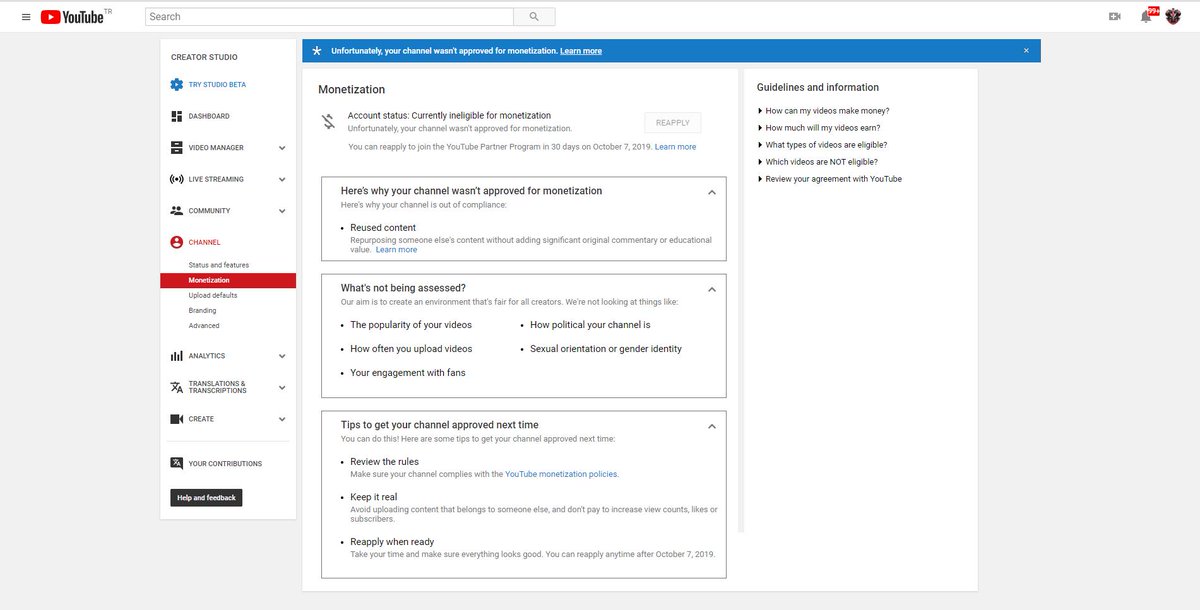
Task: Click the Live Streaming broadcast icon
Action: point(177,180)
